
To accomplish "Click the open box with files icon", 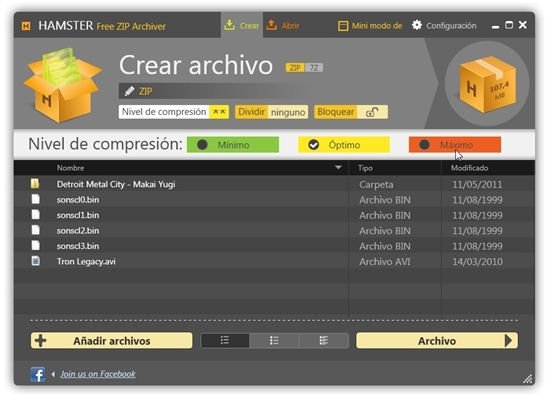I will pyautogui.click(x=62, y=85).
